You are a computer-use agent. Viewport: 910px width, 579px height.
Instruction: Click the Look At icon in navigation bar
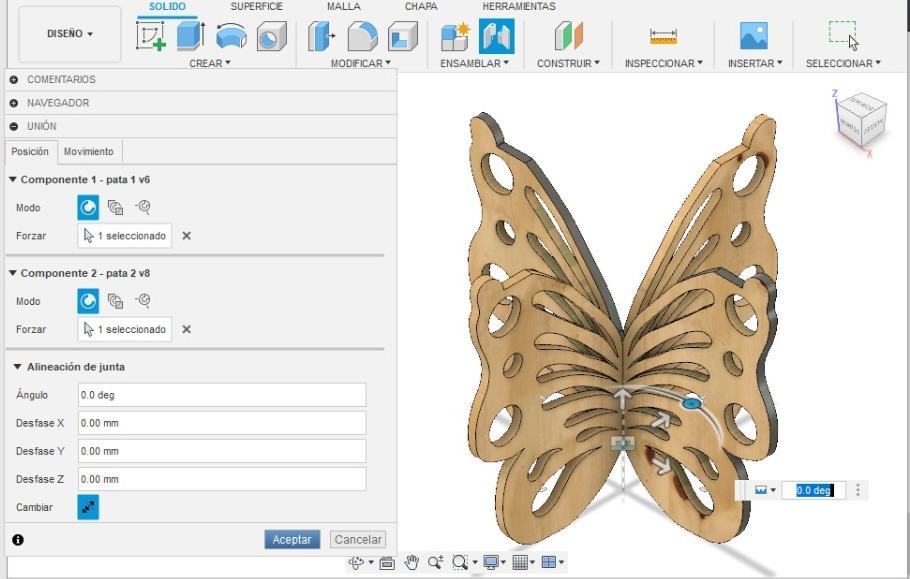pos(387,562)
